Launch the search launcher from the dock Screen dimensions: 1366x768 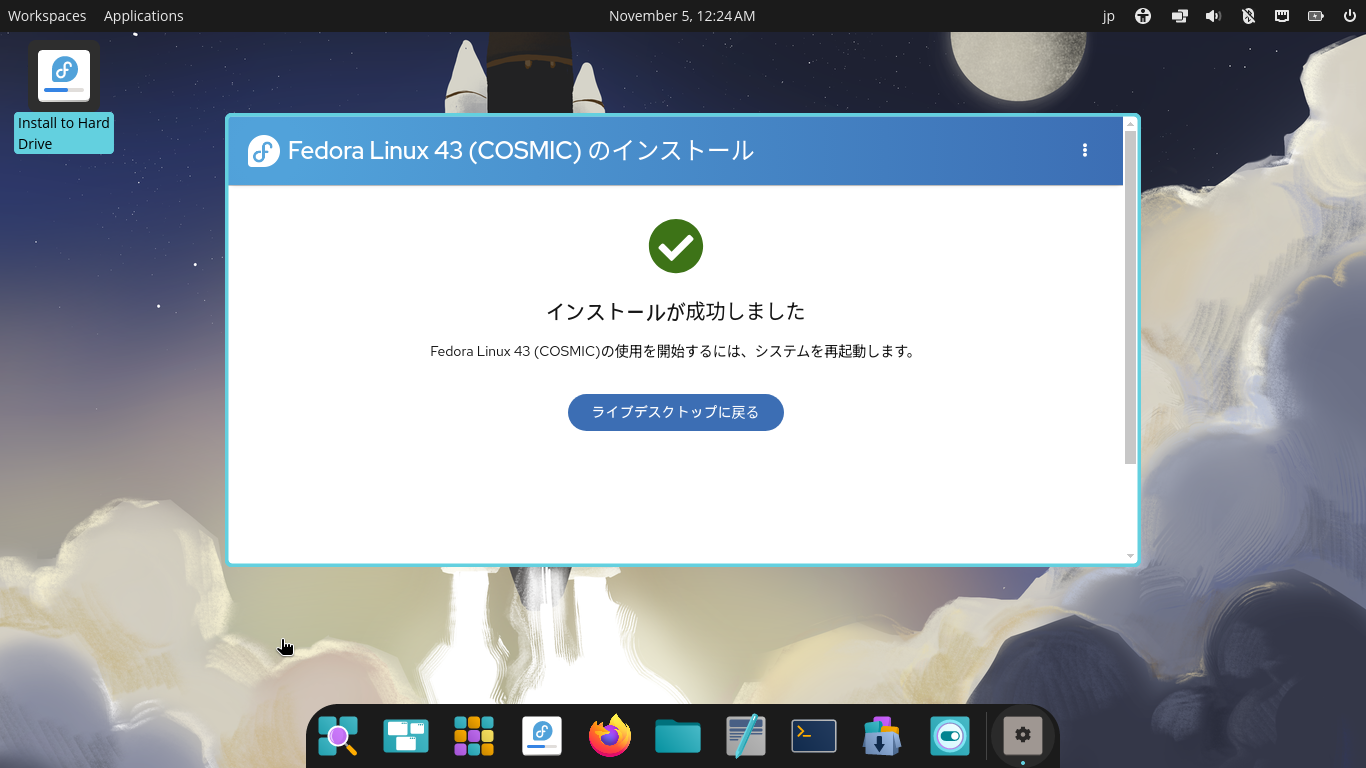coord(338,736)
